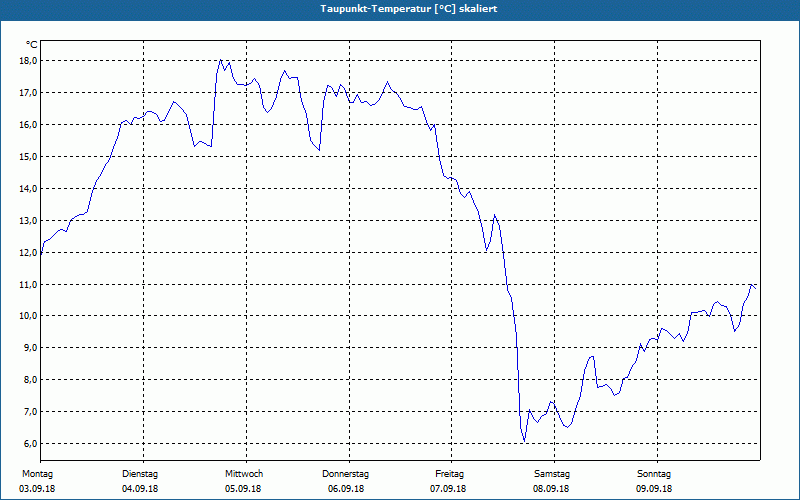The height and width of the screenshot is (500, 800).
Task: Click the Donnerstag day label
Action: 345,474
